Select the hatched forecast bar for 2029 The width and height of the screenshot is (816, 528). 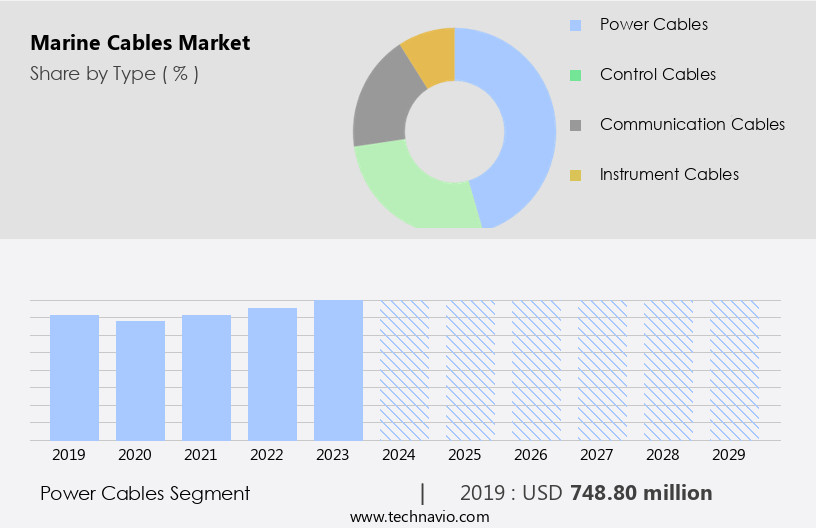734,370
